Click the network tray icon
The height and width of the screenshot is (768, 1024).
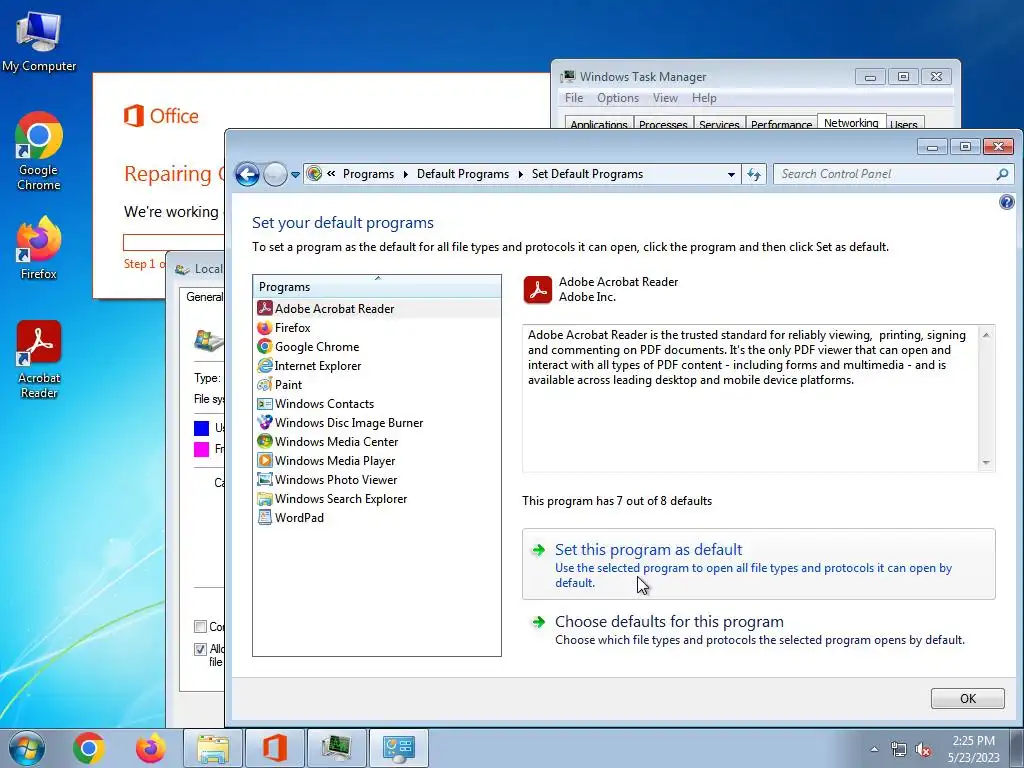coord(899,749)
